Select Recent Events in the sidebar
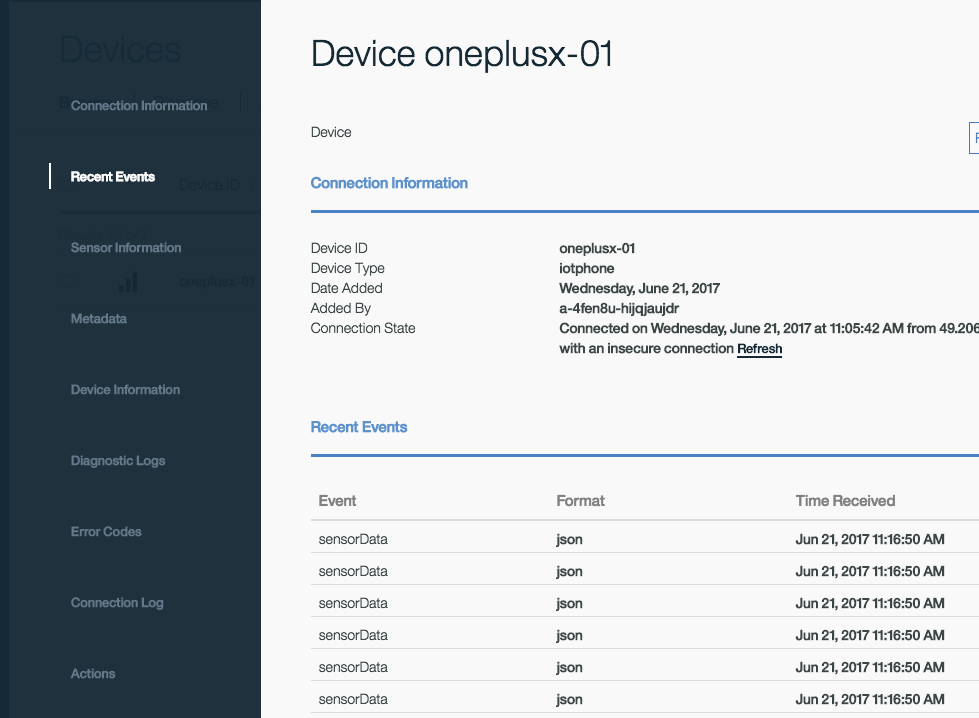Viewport: 979px width, 718px height. [x=112, y=177]
